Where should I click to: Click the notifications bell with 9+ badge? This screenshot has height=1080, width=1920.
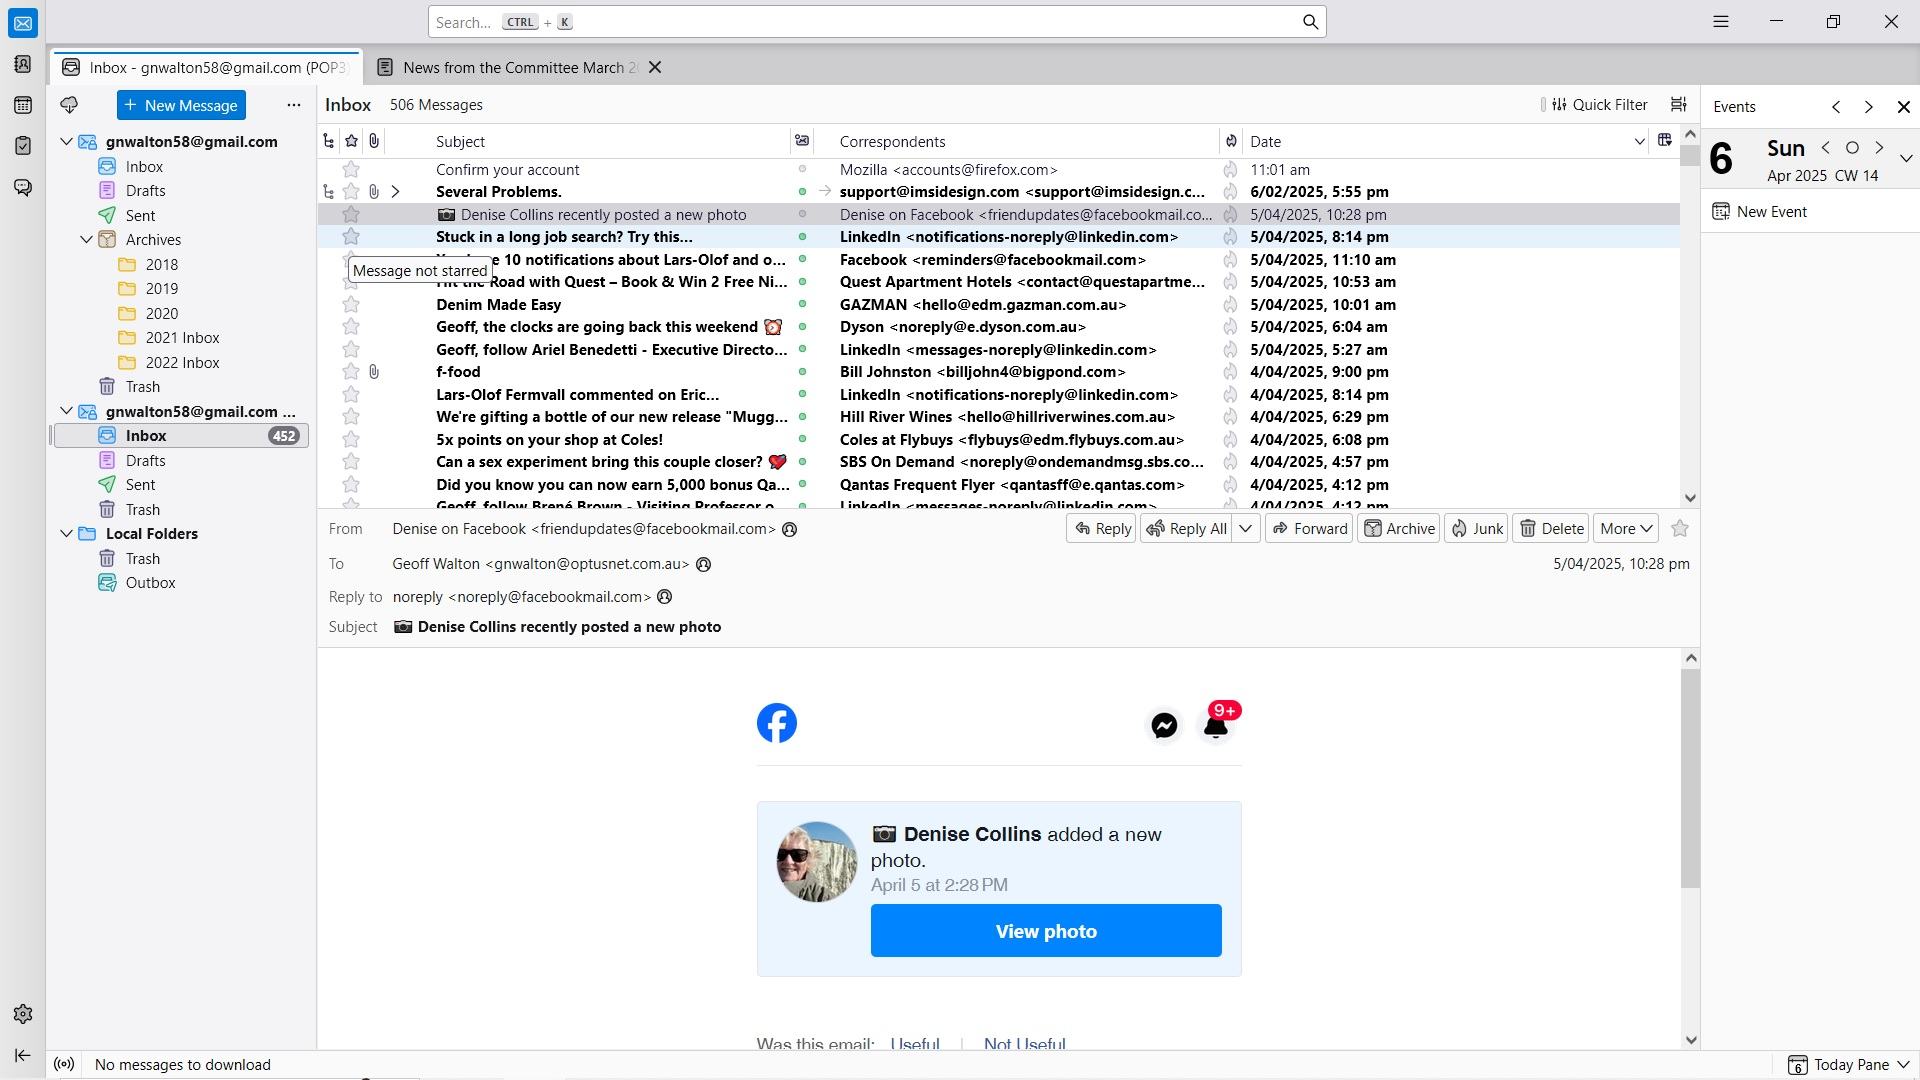tap(1219, 722)
